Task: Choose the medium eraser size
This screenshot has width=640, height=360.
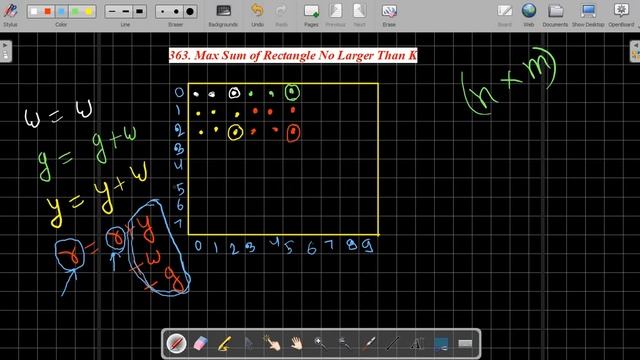Action: click(x=176, y=11)
